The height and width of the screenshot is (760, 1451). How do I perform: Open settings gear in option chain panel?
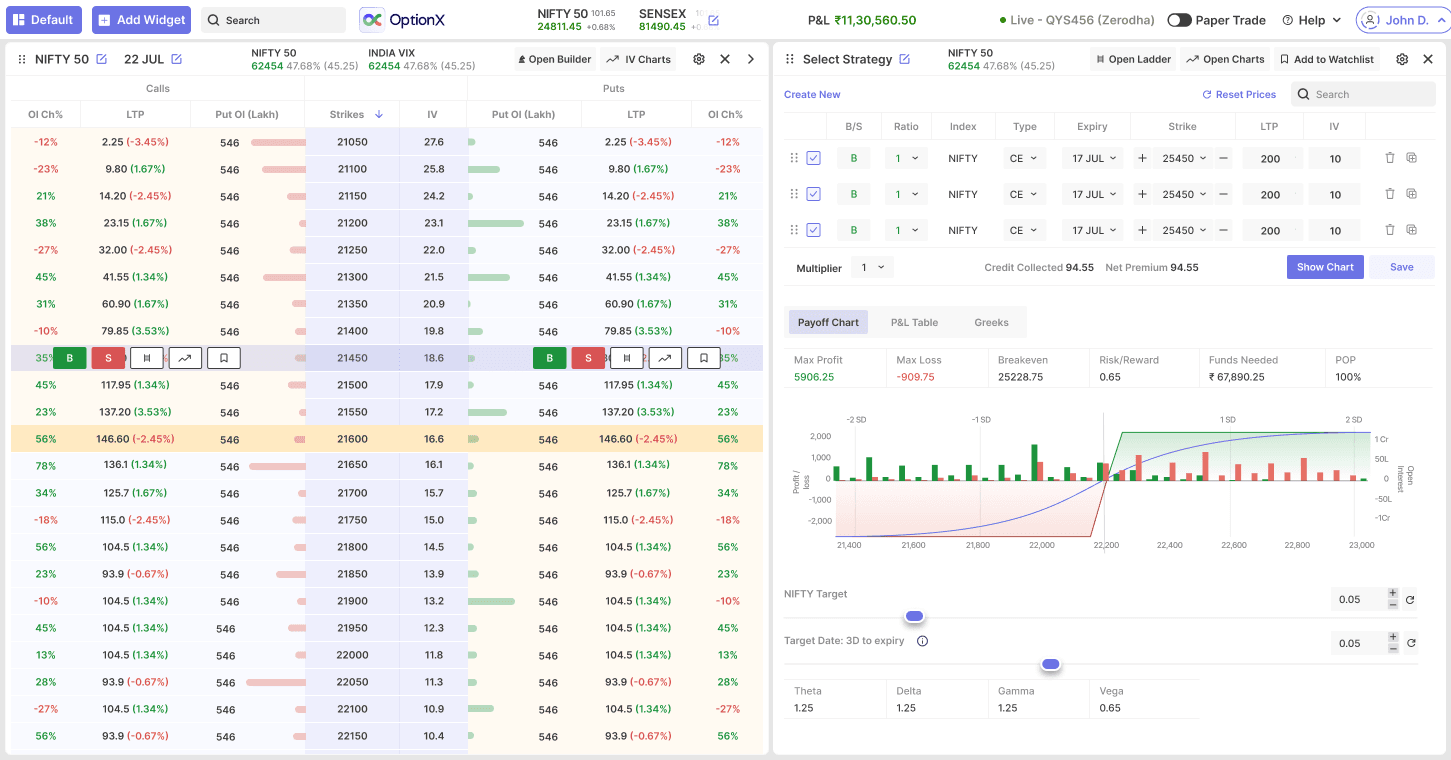[x=699, y=60]
